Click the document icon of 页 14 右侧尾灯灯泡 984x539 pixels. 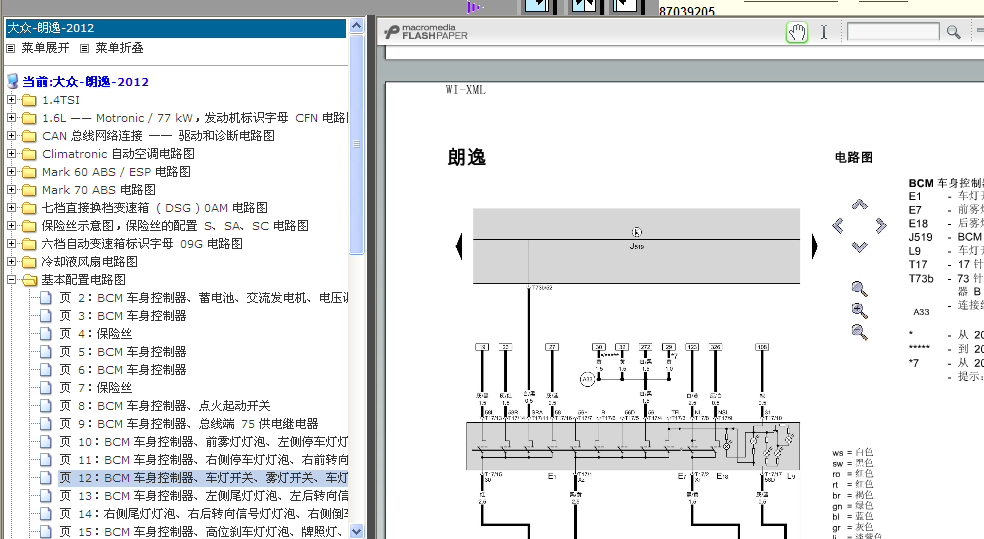[x=45, y=514]
